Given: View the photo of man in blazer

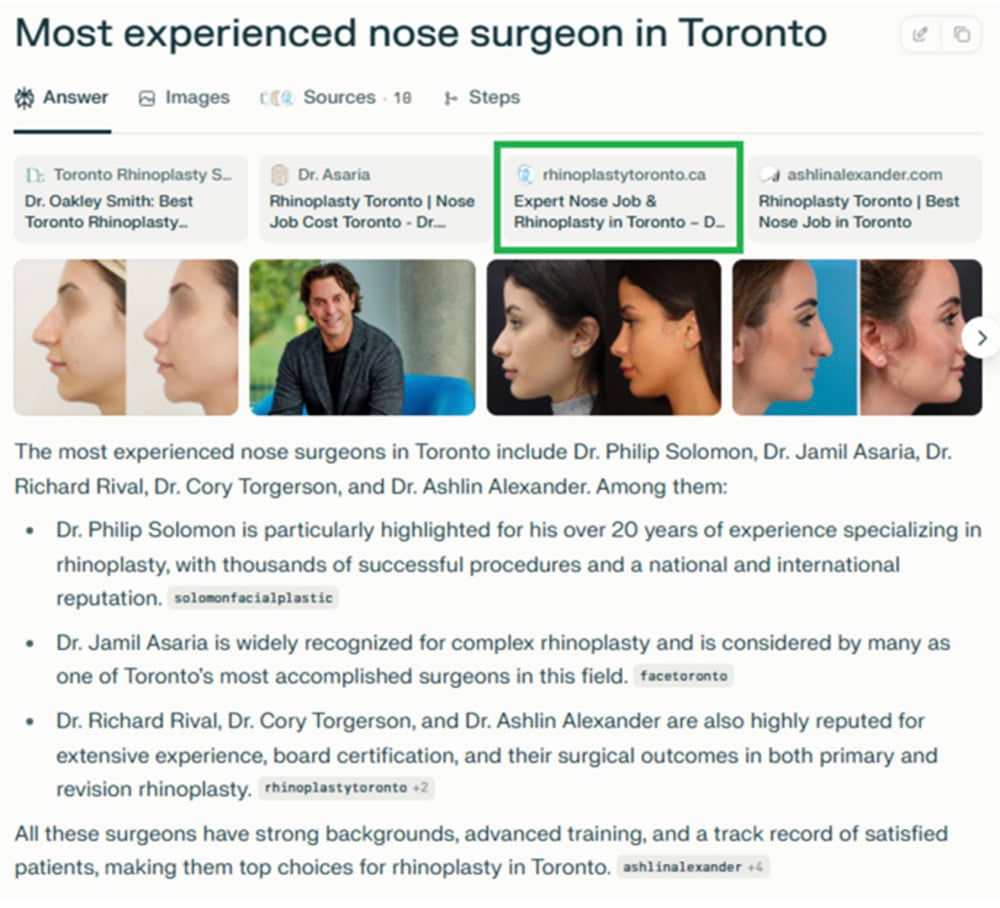Looking at the screenshot, I should pyautogui.click(x=362, y=338).
